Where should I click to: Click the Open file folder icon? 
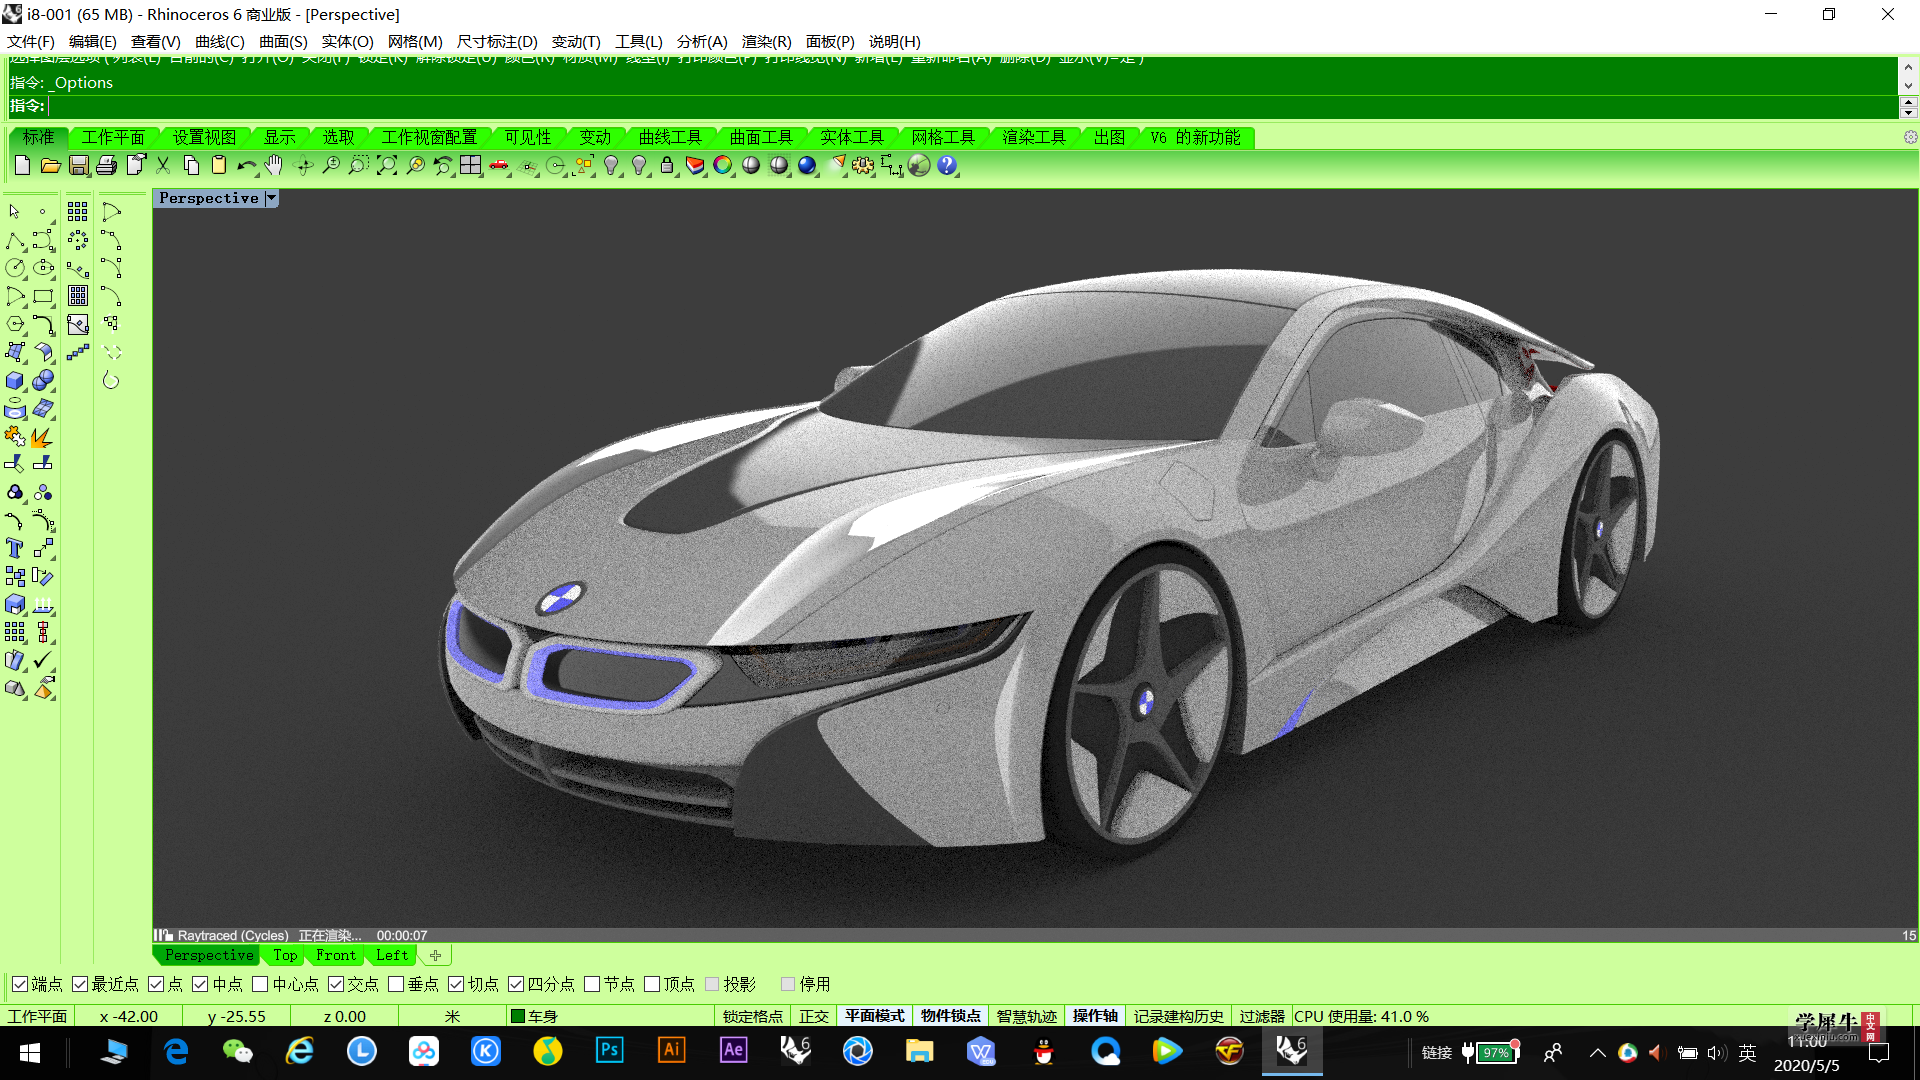coord(50,165)
